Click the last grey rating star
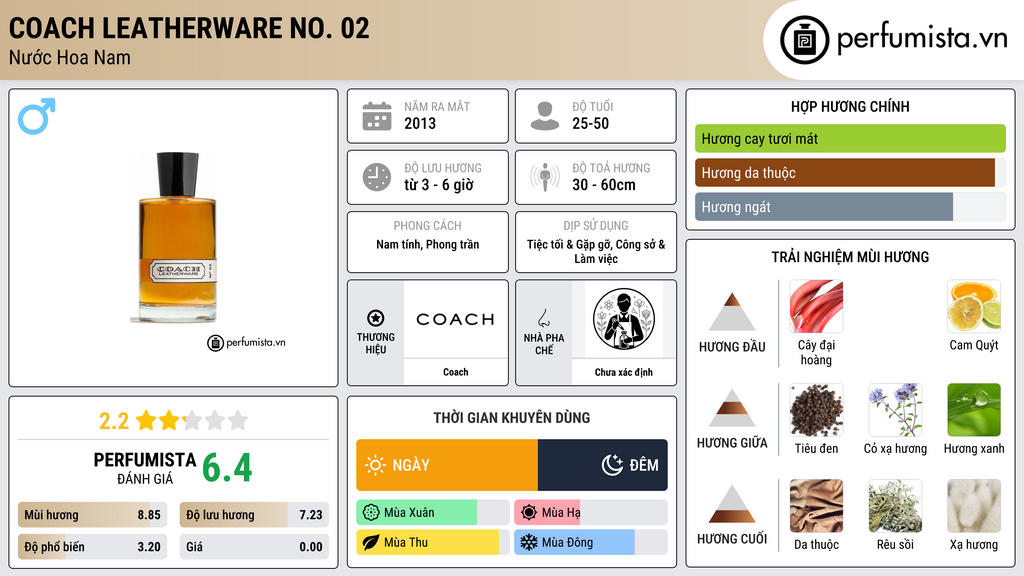The height and width of the screenshot is (576, 1024). point(238,420)
